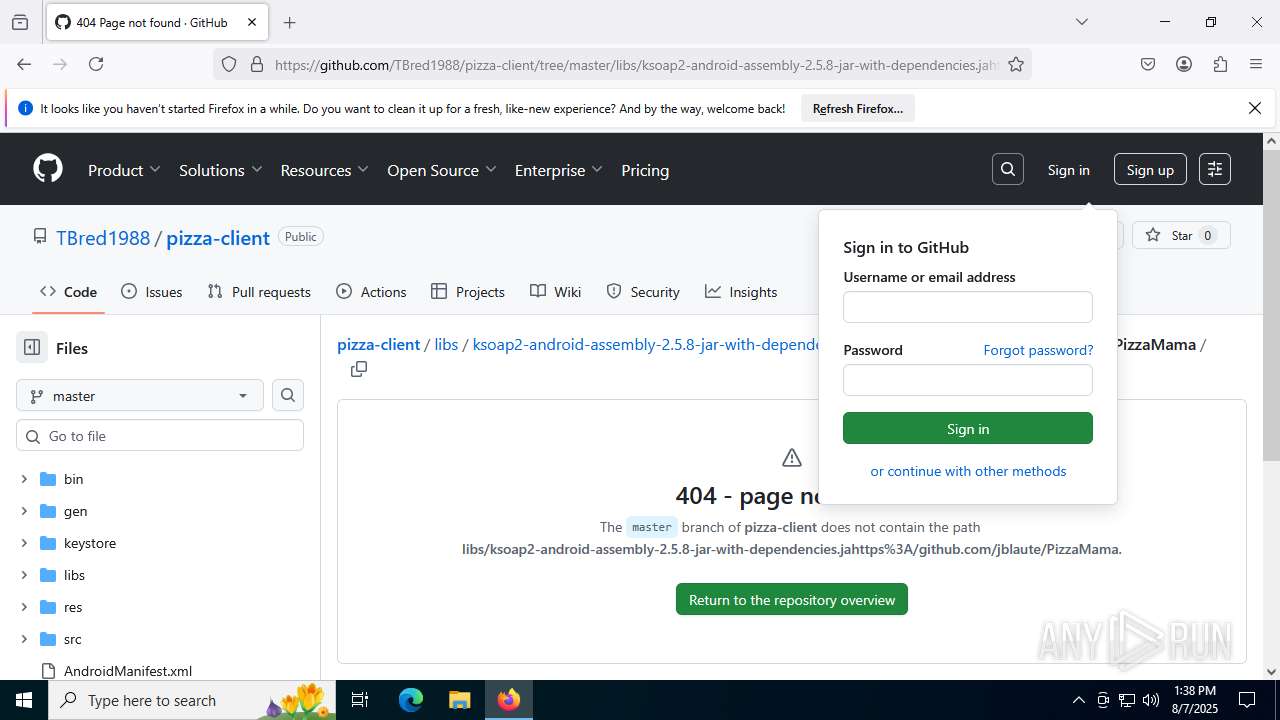Screen dimensions: 1280x720
Task: Expand the libs folder chevron
Action: pyautogui.click(x=24, y=575)
